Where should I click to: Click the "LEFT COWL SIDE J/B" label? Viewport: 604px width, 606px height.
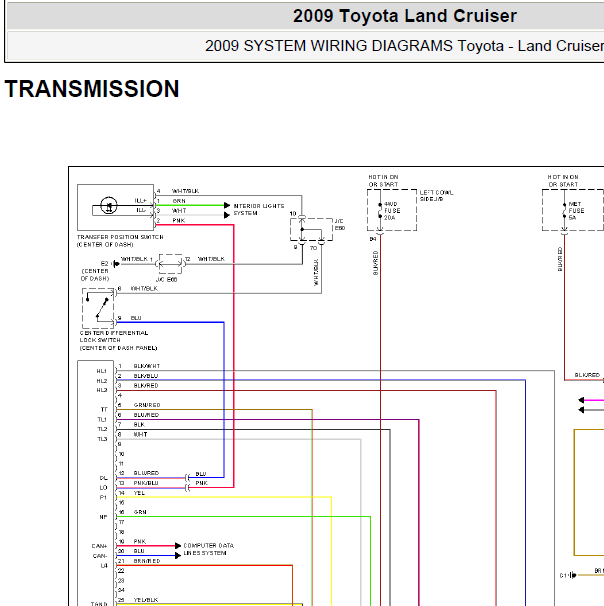point(437,196)
